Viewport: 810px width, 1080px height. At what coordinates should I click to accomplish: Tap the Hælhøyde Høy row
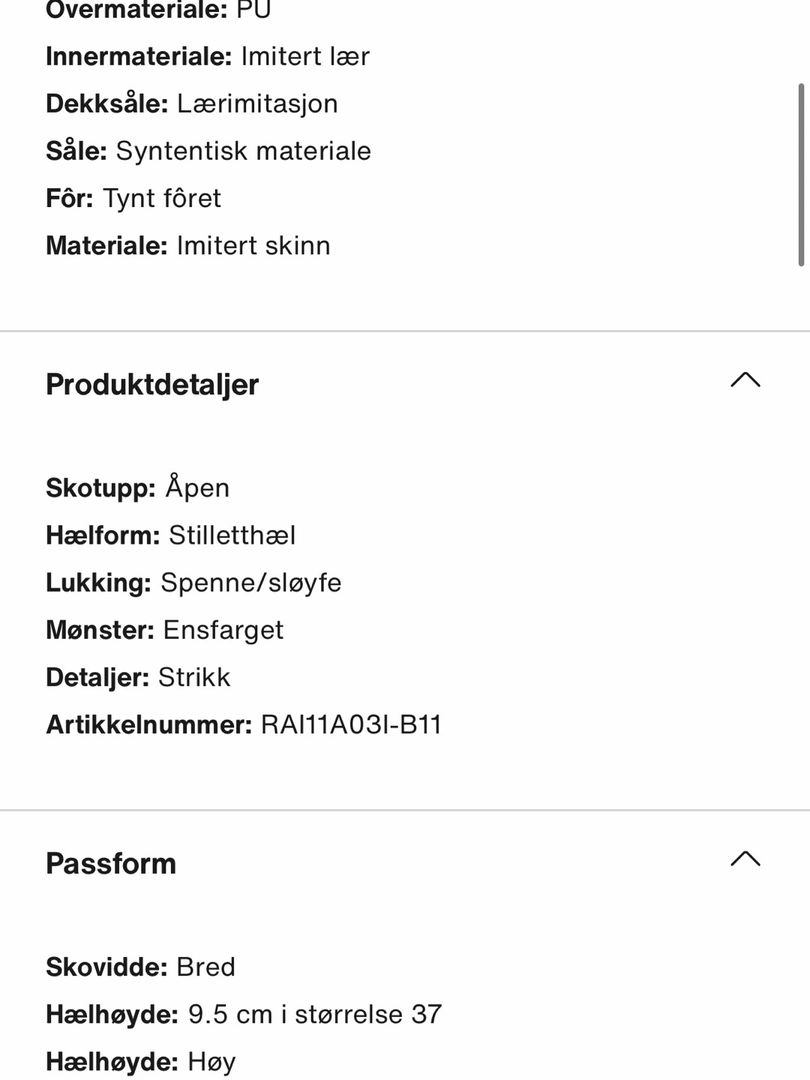[141, 1062]
